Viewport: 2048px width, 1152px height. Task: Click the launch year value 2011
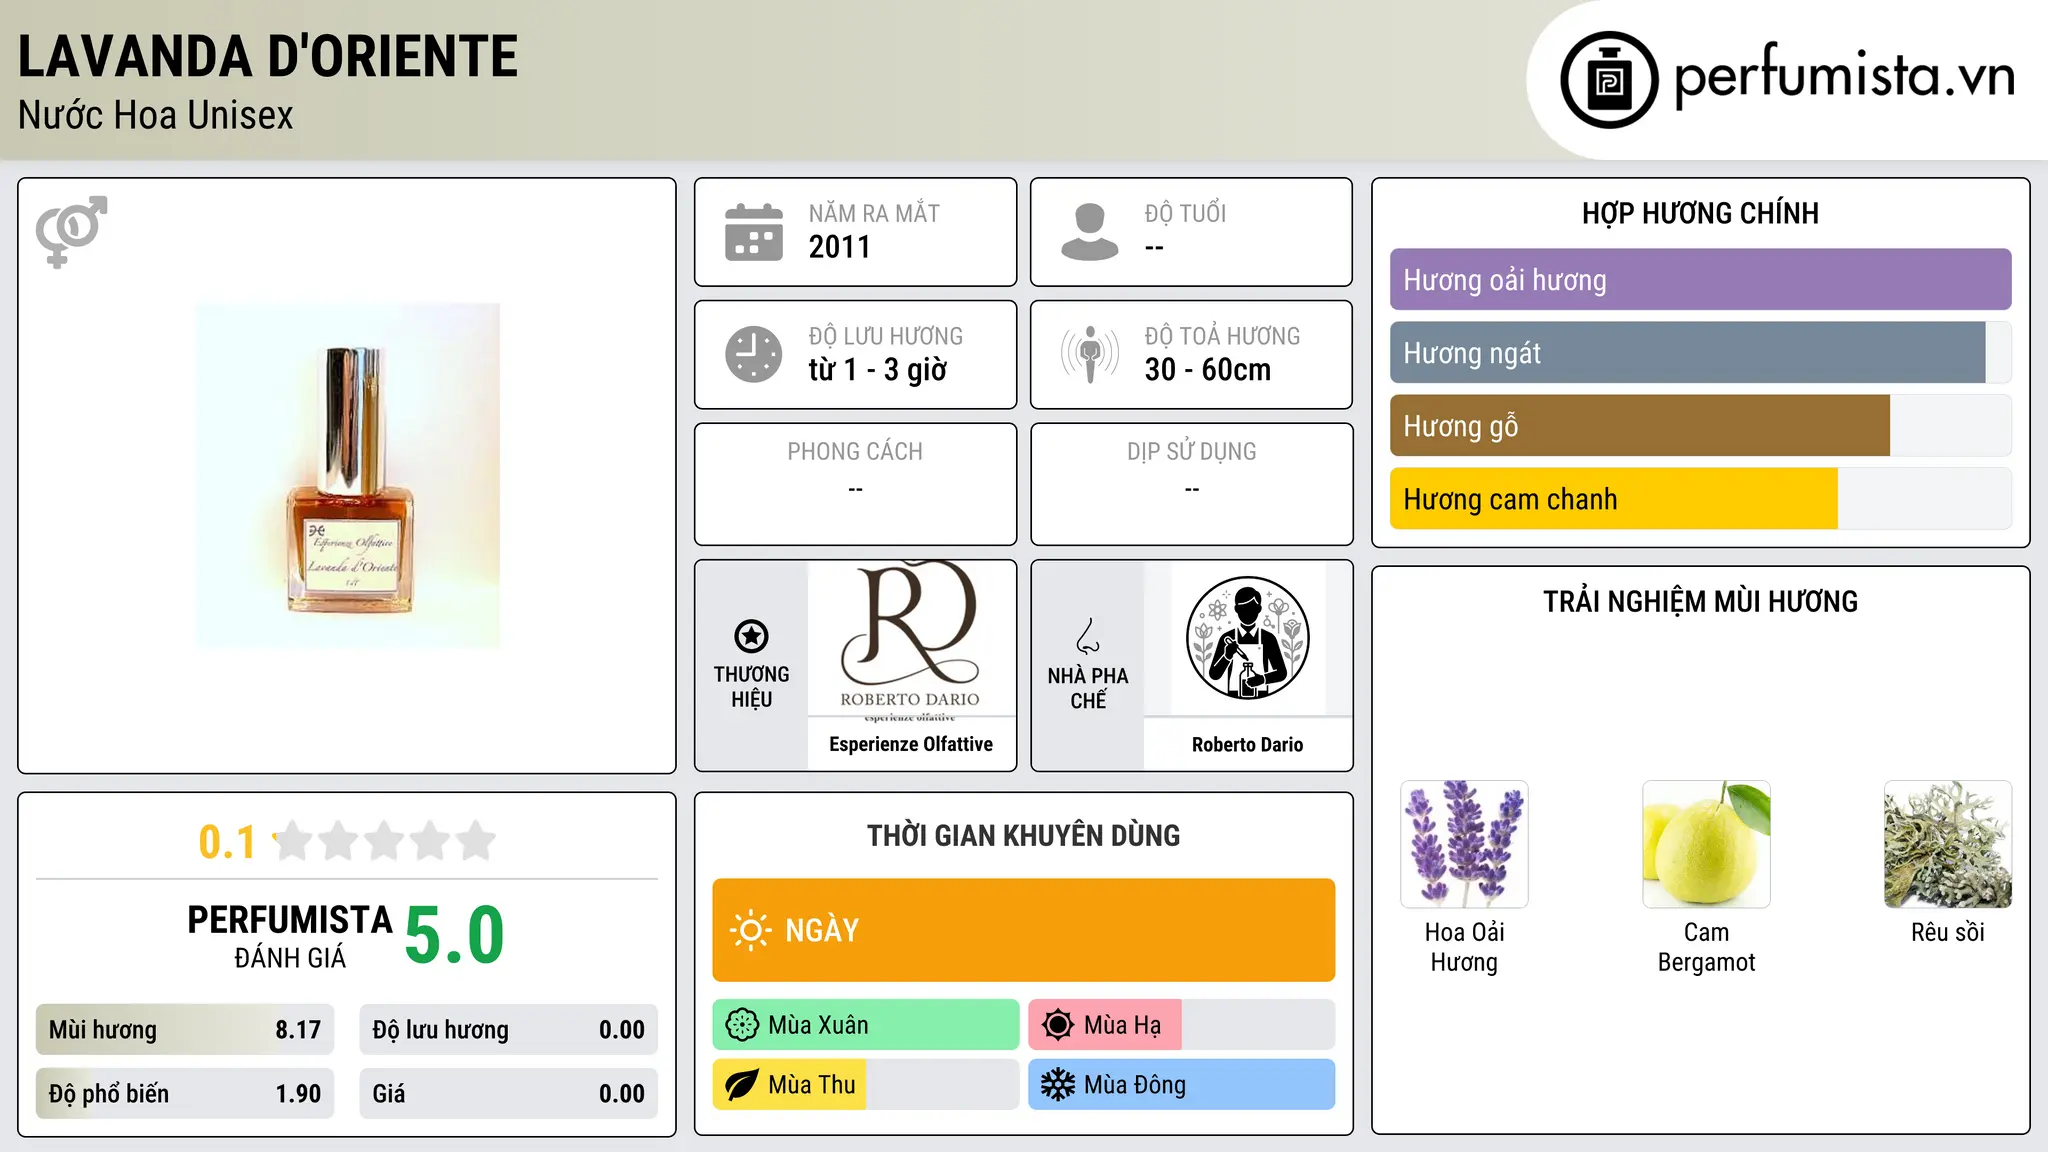point(839,247)
